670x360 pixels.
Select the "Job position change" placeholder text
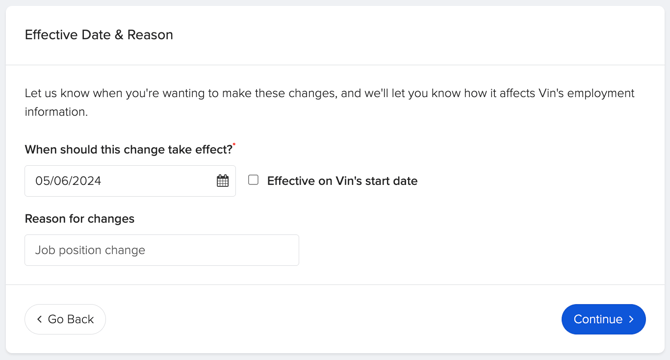coord(90,250)
